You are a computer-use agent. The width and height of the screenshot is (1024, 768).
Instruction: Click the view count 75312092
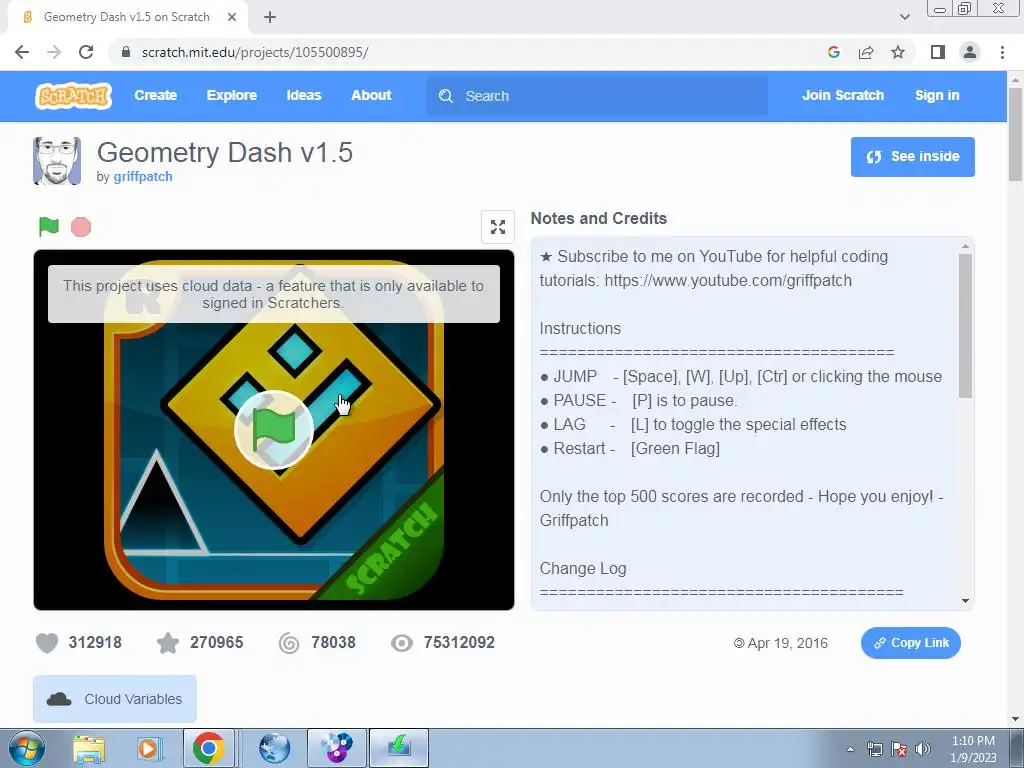[x=459, y=643]
